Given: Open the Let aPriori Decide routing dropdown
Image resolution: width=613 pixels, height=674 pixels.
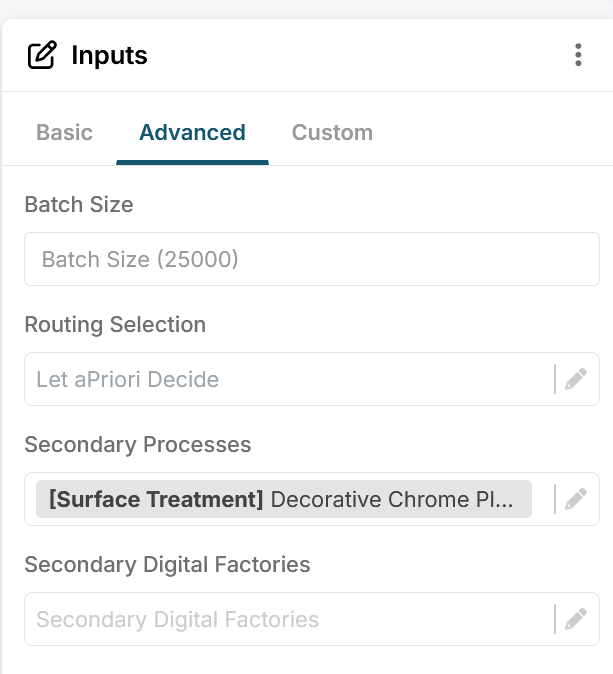Looking at the screenshot, I should coord(289,379).
